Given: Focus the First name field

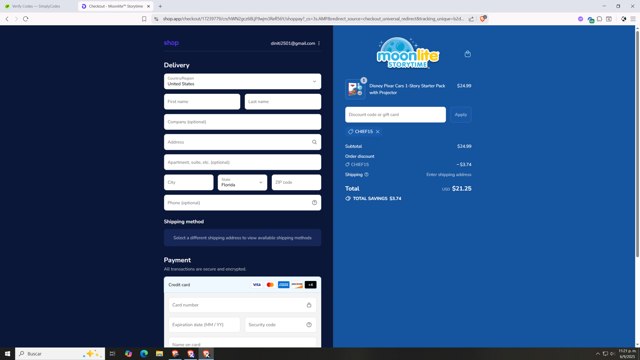Looking at the screenshot, I should [x=202, y=102].
